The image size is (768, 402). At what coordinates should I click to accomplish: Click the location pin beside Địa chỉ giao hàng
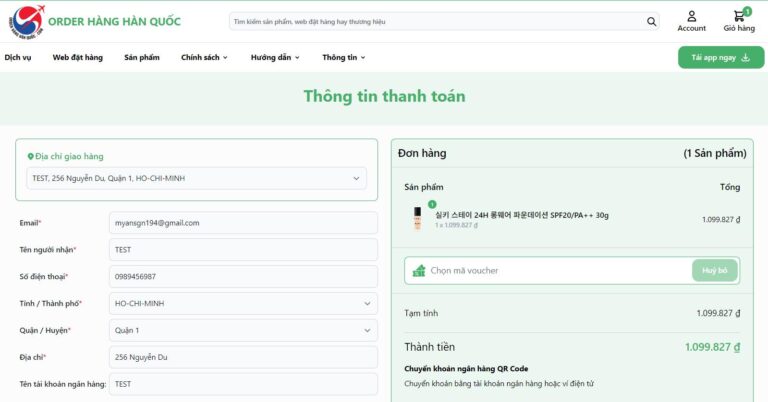point(30,156)
